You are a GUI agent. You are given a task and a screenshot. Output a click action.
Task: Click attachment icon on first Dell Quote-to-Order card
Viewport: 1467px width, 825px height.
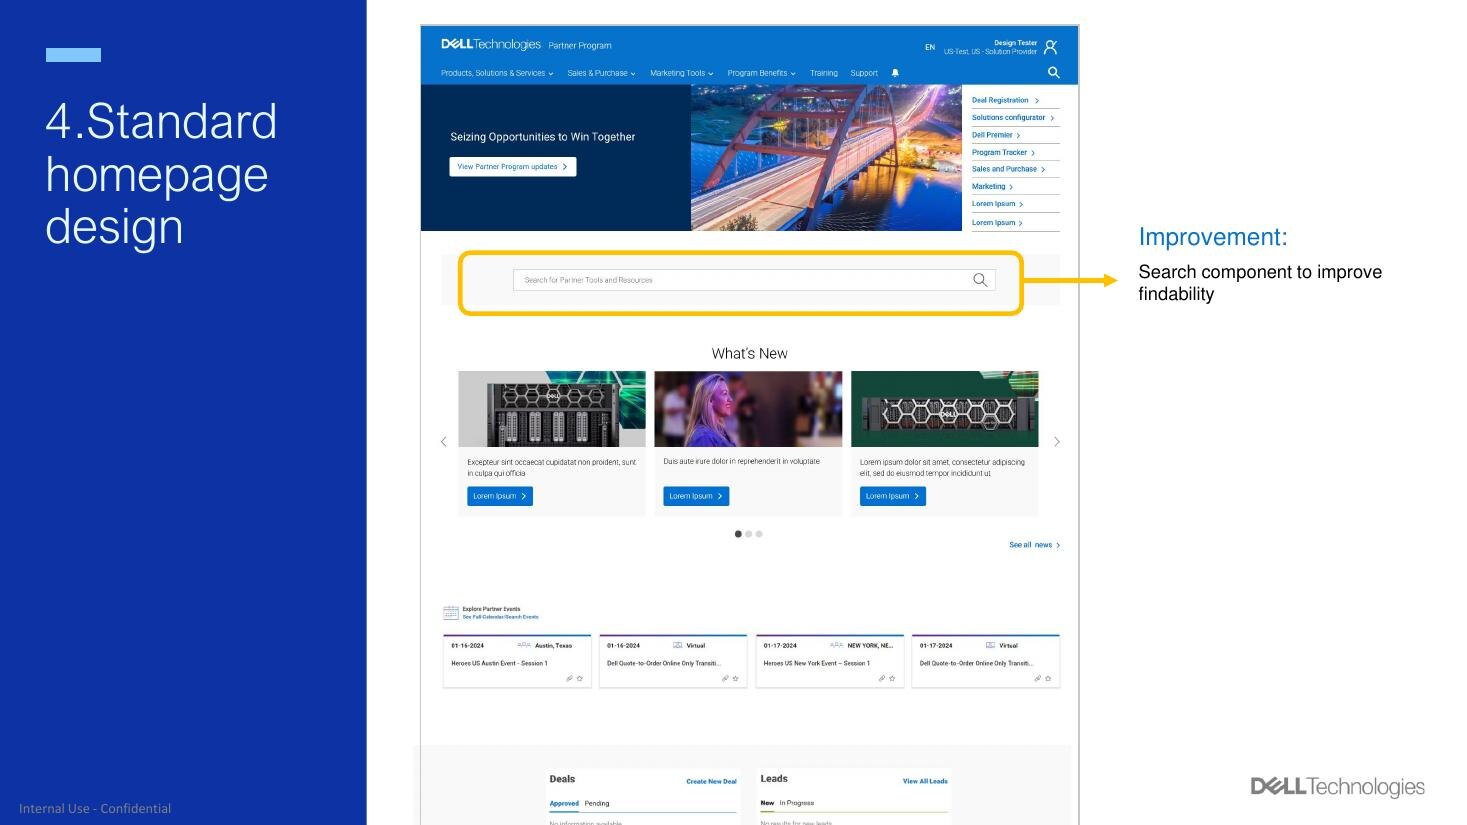pos(725,678)
